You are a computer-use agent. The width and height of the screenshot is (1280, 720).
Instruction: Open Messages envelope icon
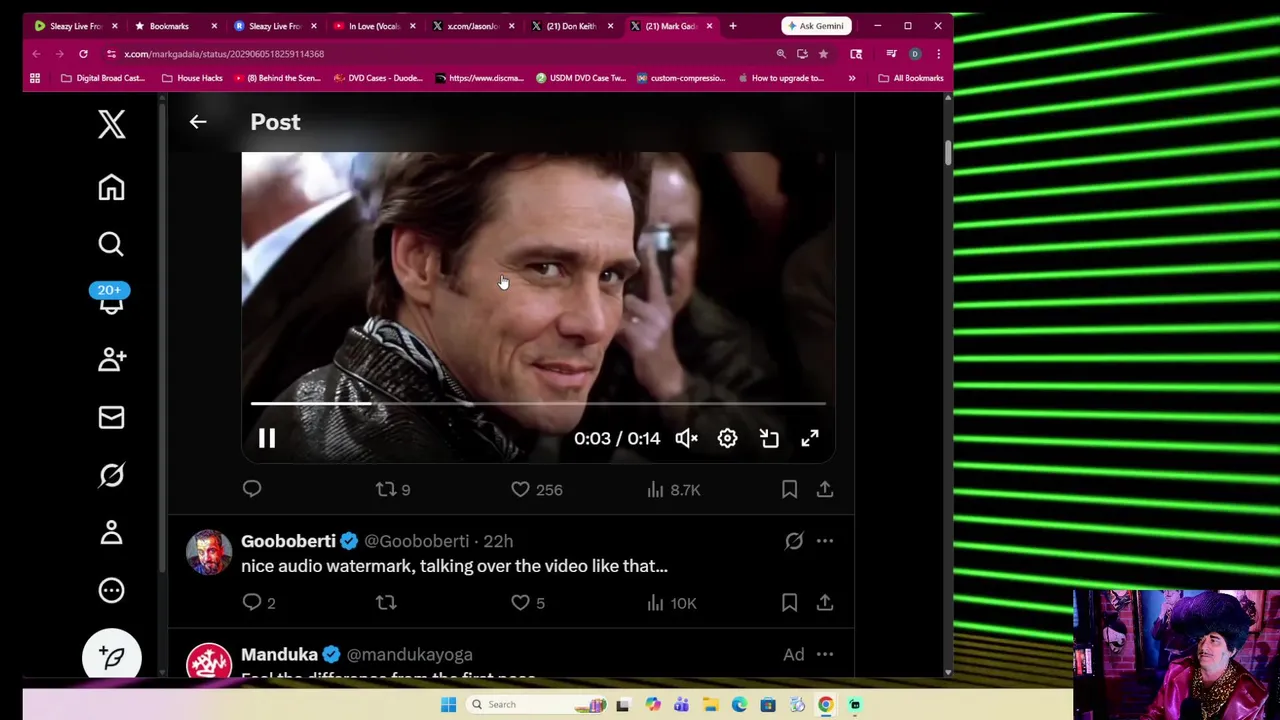pos(111,417)
